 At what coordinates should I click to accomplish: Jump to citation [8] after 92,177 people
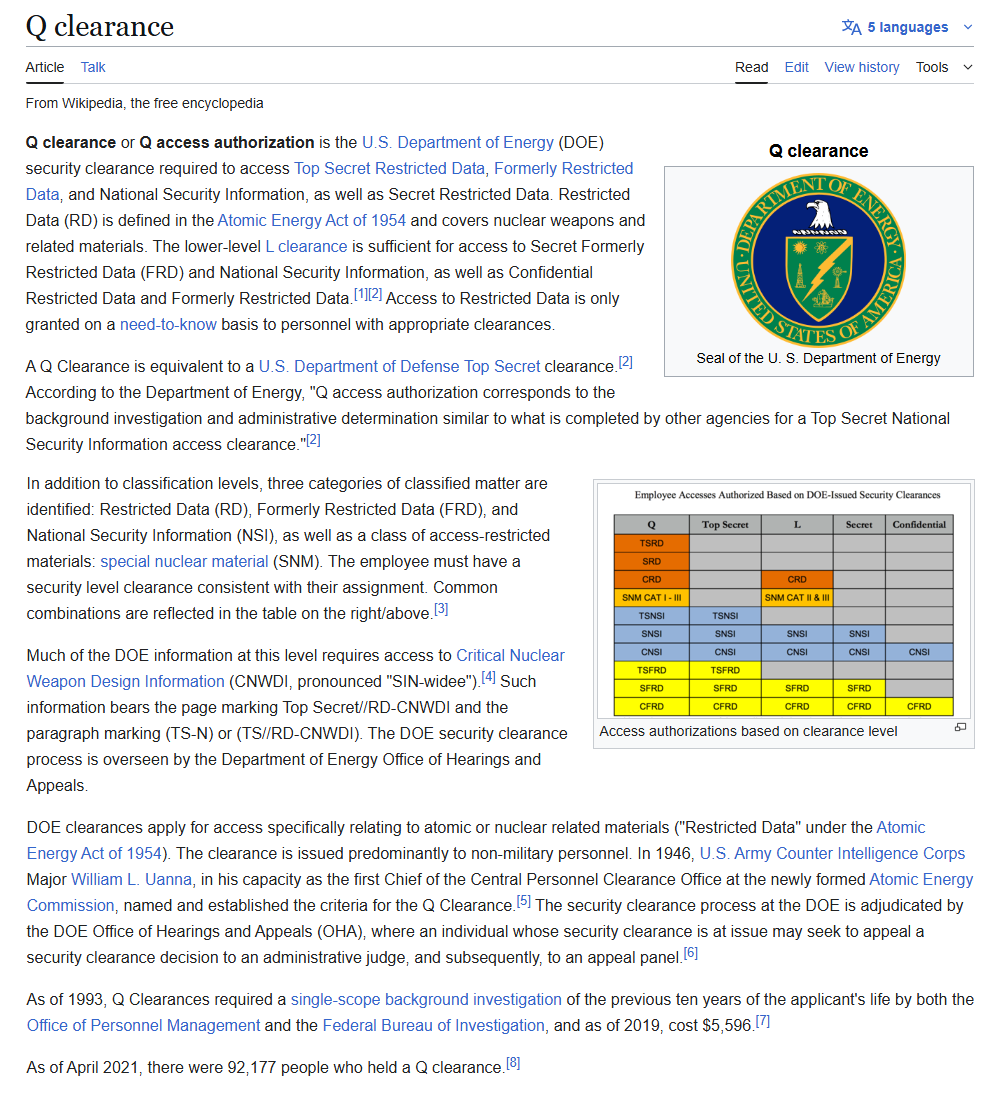[513, 1062]
